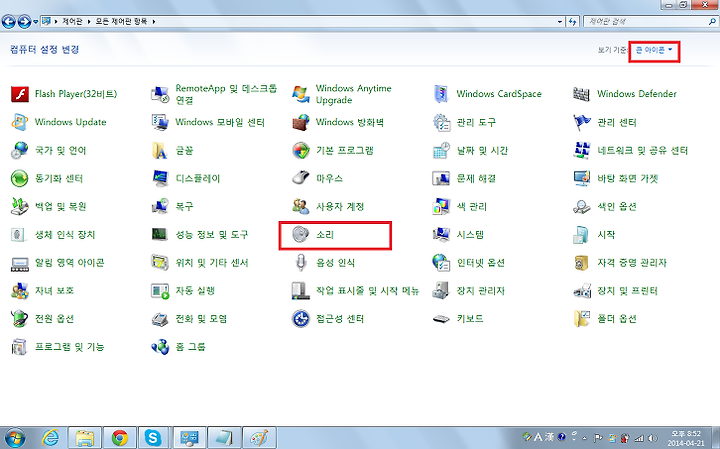Open the 작업 표시줄 및 시작 메뉴 link
Screen dimensions: 720x449
tap(368, 291)
